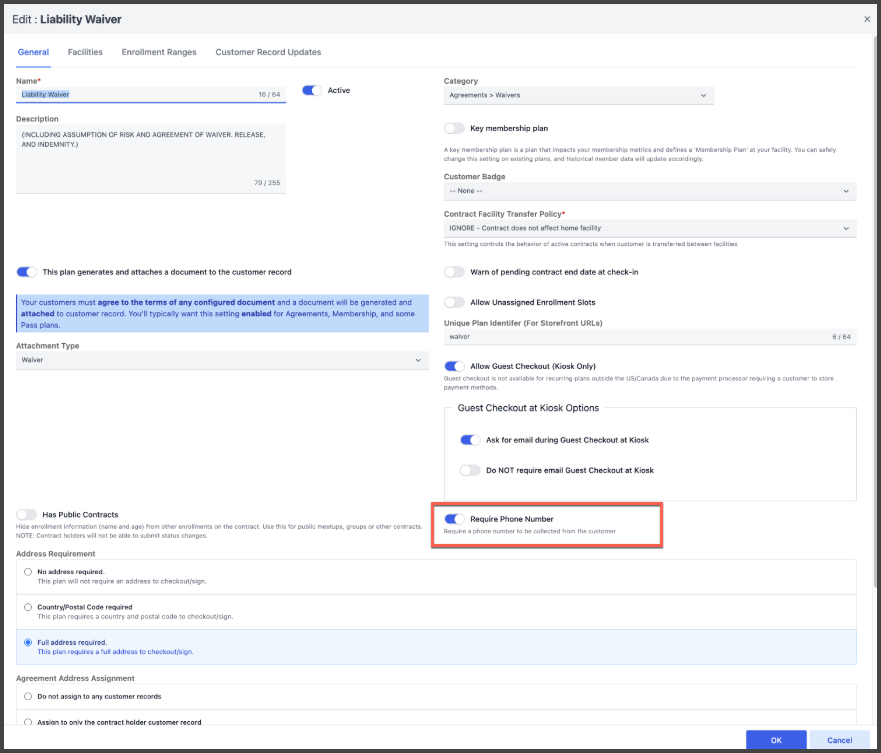881x753 pixels.
Task: Switch to the Facilities tab
Action: (x=85, y=52)
